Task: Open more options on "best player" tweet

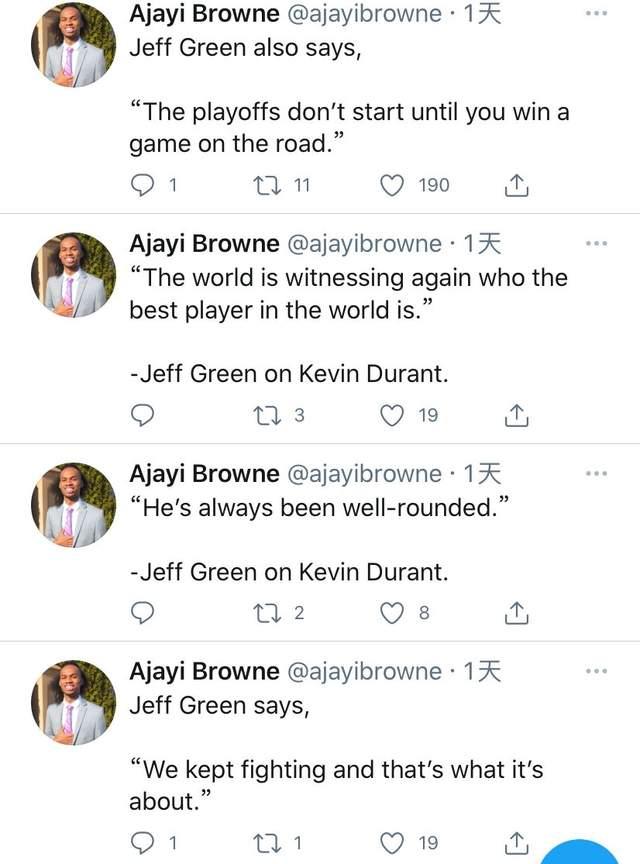Action: click(596, 243)
